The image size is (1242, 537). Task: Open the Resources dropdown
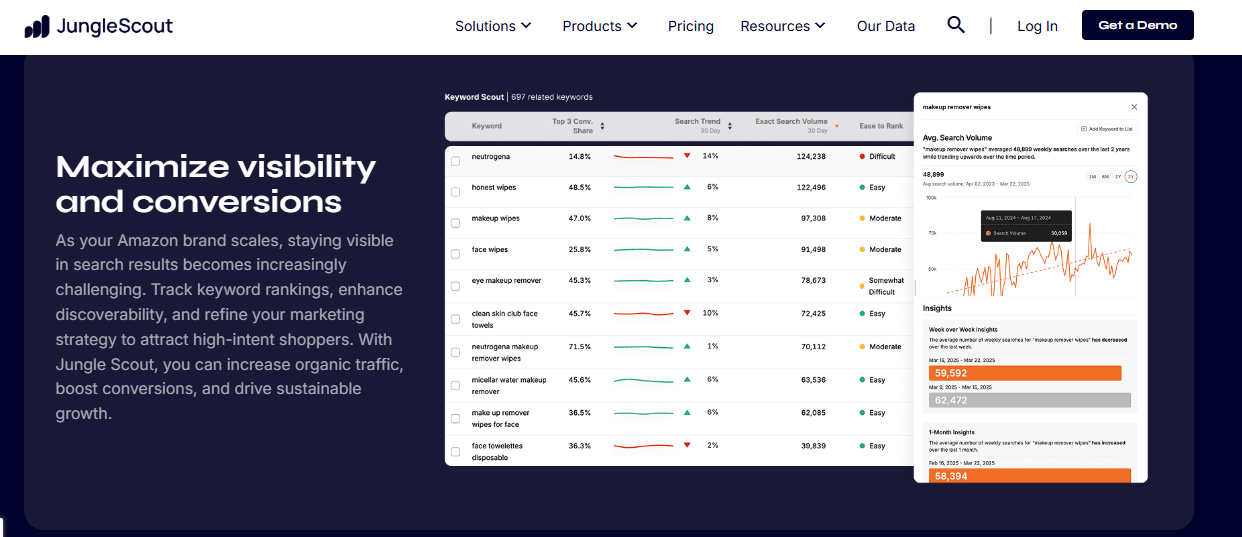tap(783, 26)
